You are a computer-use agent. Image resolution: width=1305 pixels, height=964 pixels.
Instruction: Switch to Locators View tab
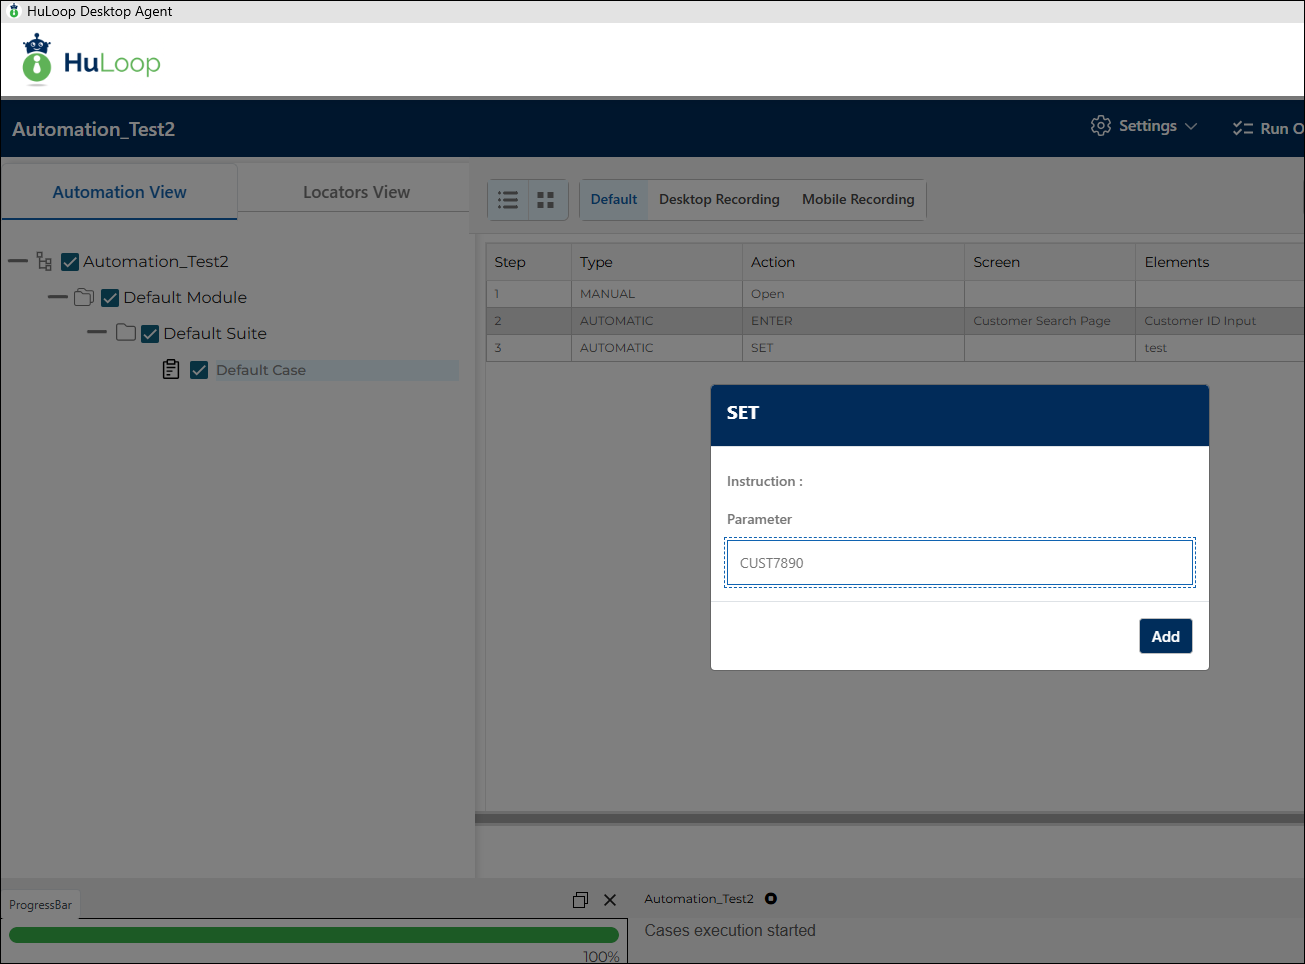click(356, 192)
